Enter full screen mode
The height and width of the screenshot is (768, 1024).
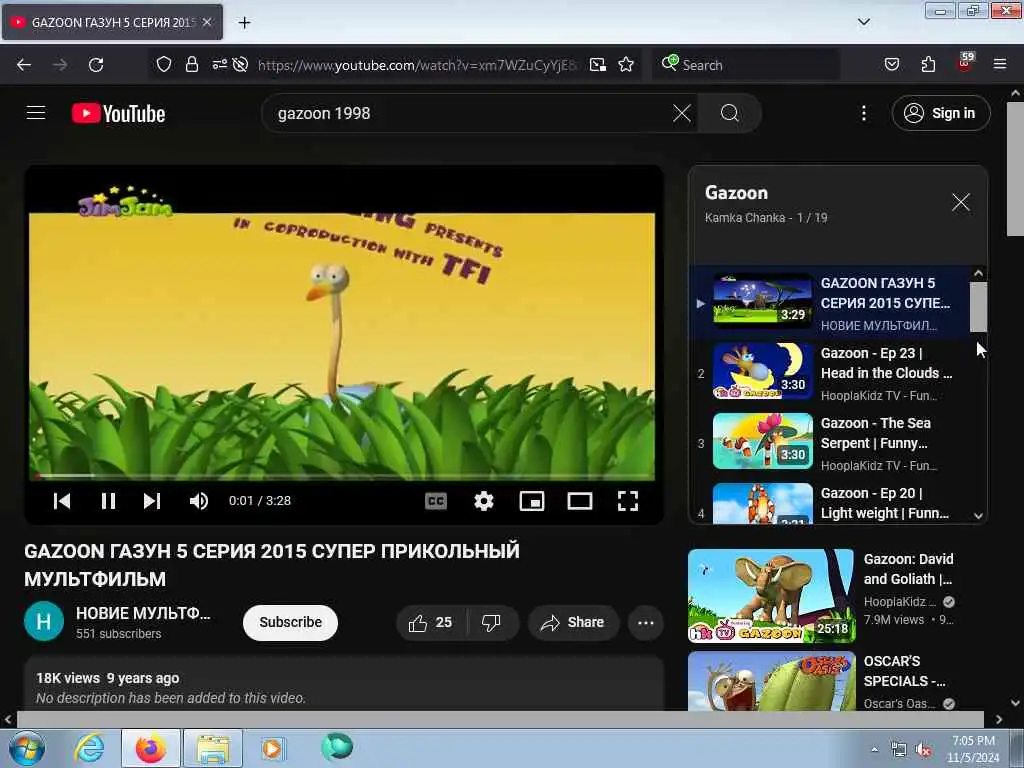point(628,501)
